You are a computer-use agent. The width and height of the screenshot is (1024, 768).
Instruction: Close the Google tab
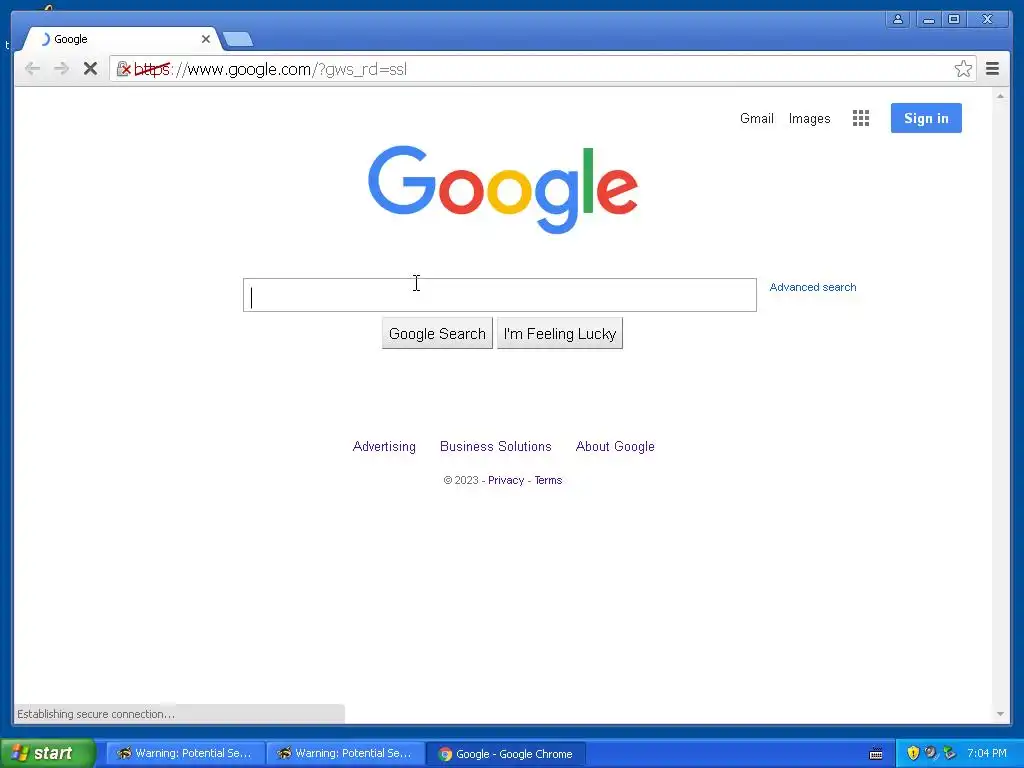point(206,39)
